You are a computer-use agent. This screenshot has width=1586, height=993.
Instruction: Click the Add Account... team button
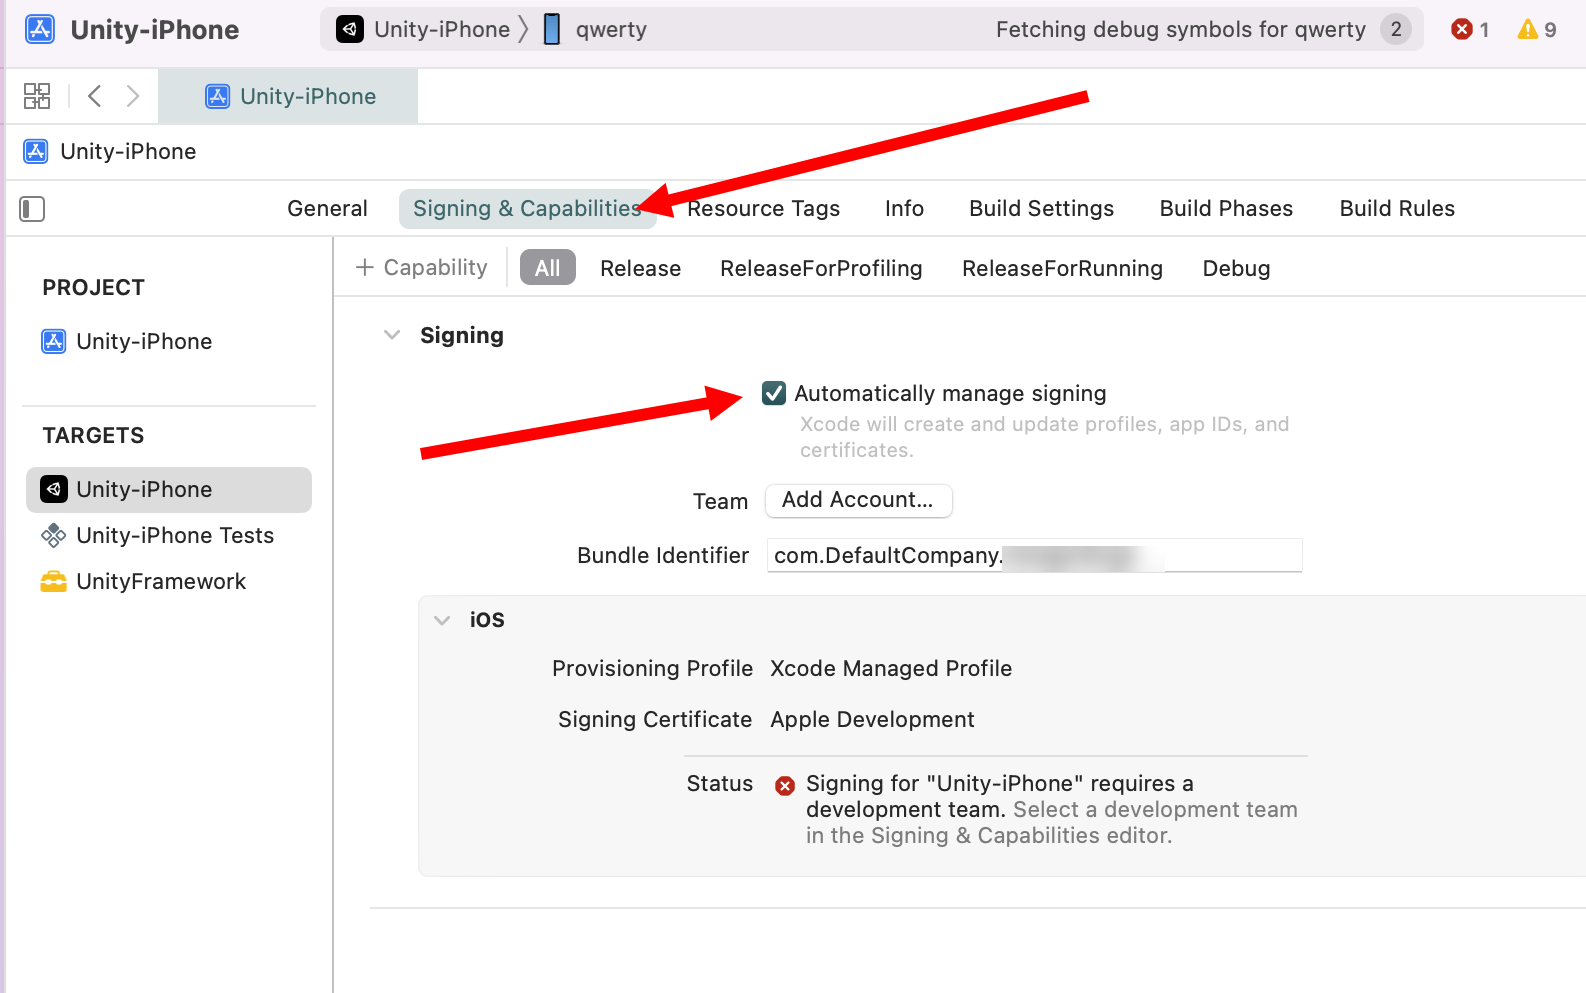point(858,500)
